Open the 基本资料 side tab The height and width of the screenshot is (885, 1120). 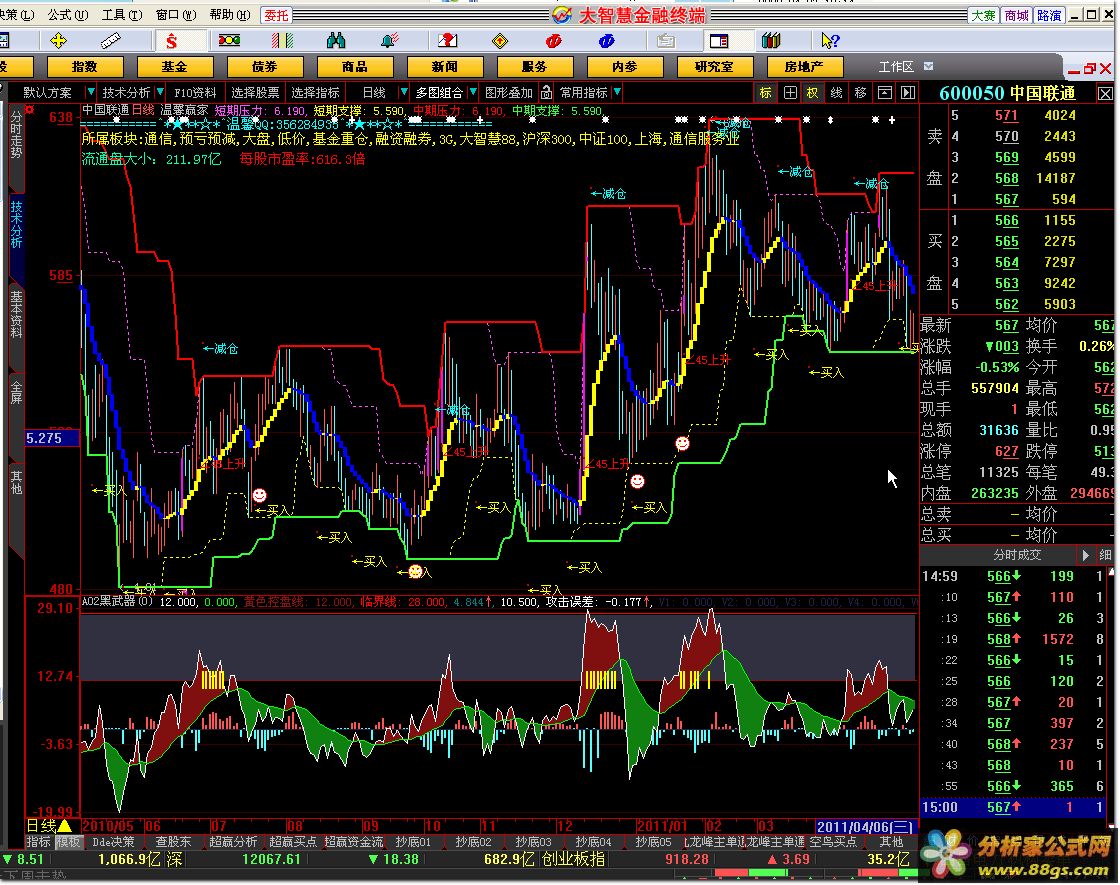(x=16, y=313)
